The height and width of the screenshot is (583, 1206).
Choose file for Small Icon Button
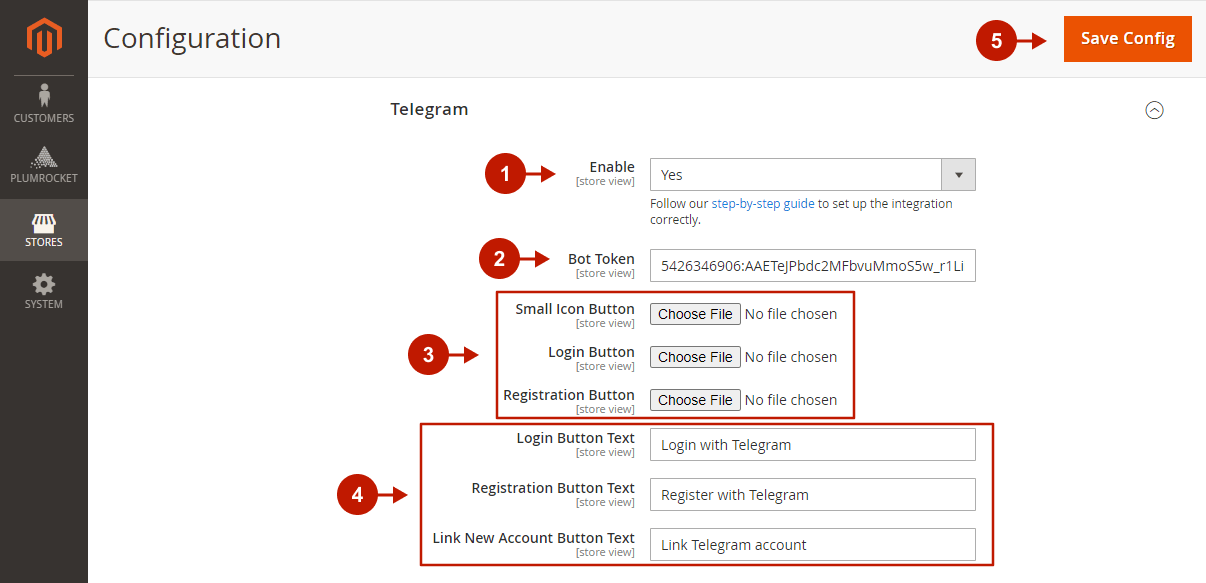(695, 314)
